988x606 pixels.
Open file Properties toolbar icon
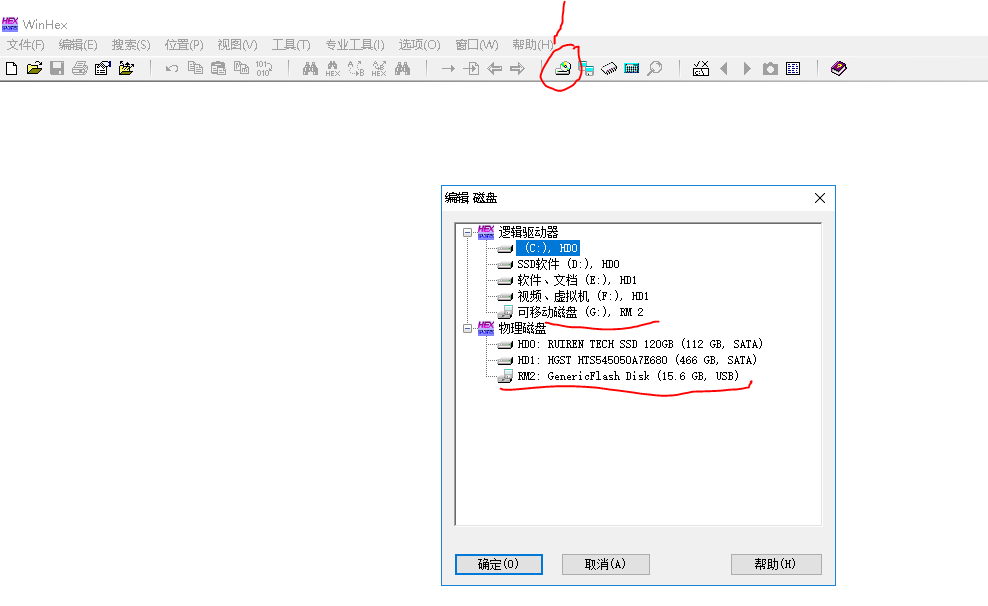click(x=103, y=68)
